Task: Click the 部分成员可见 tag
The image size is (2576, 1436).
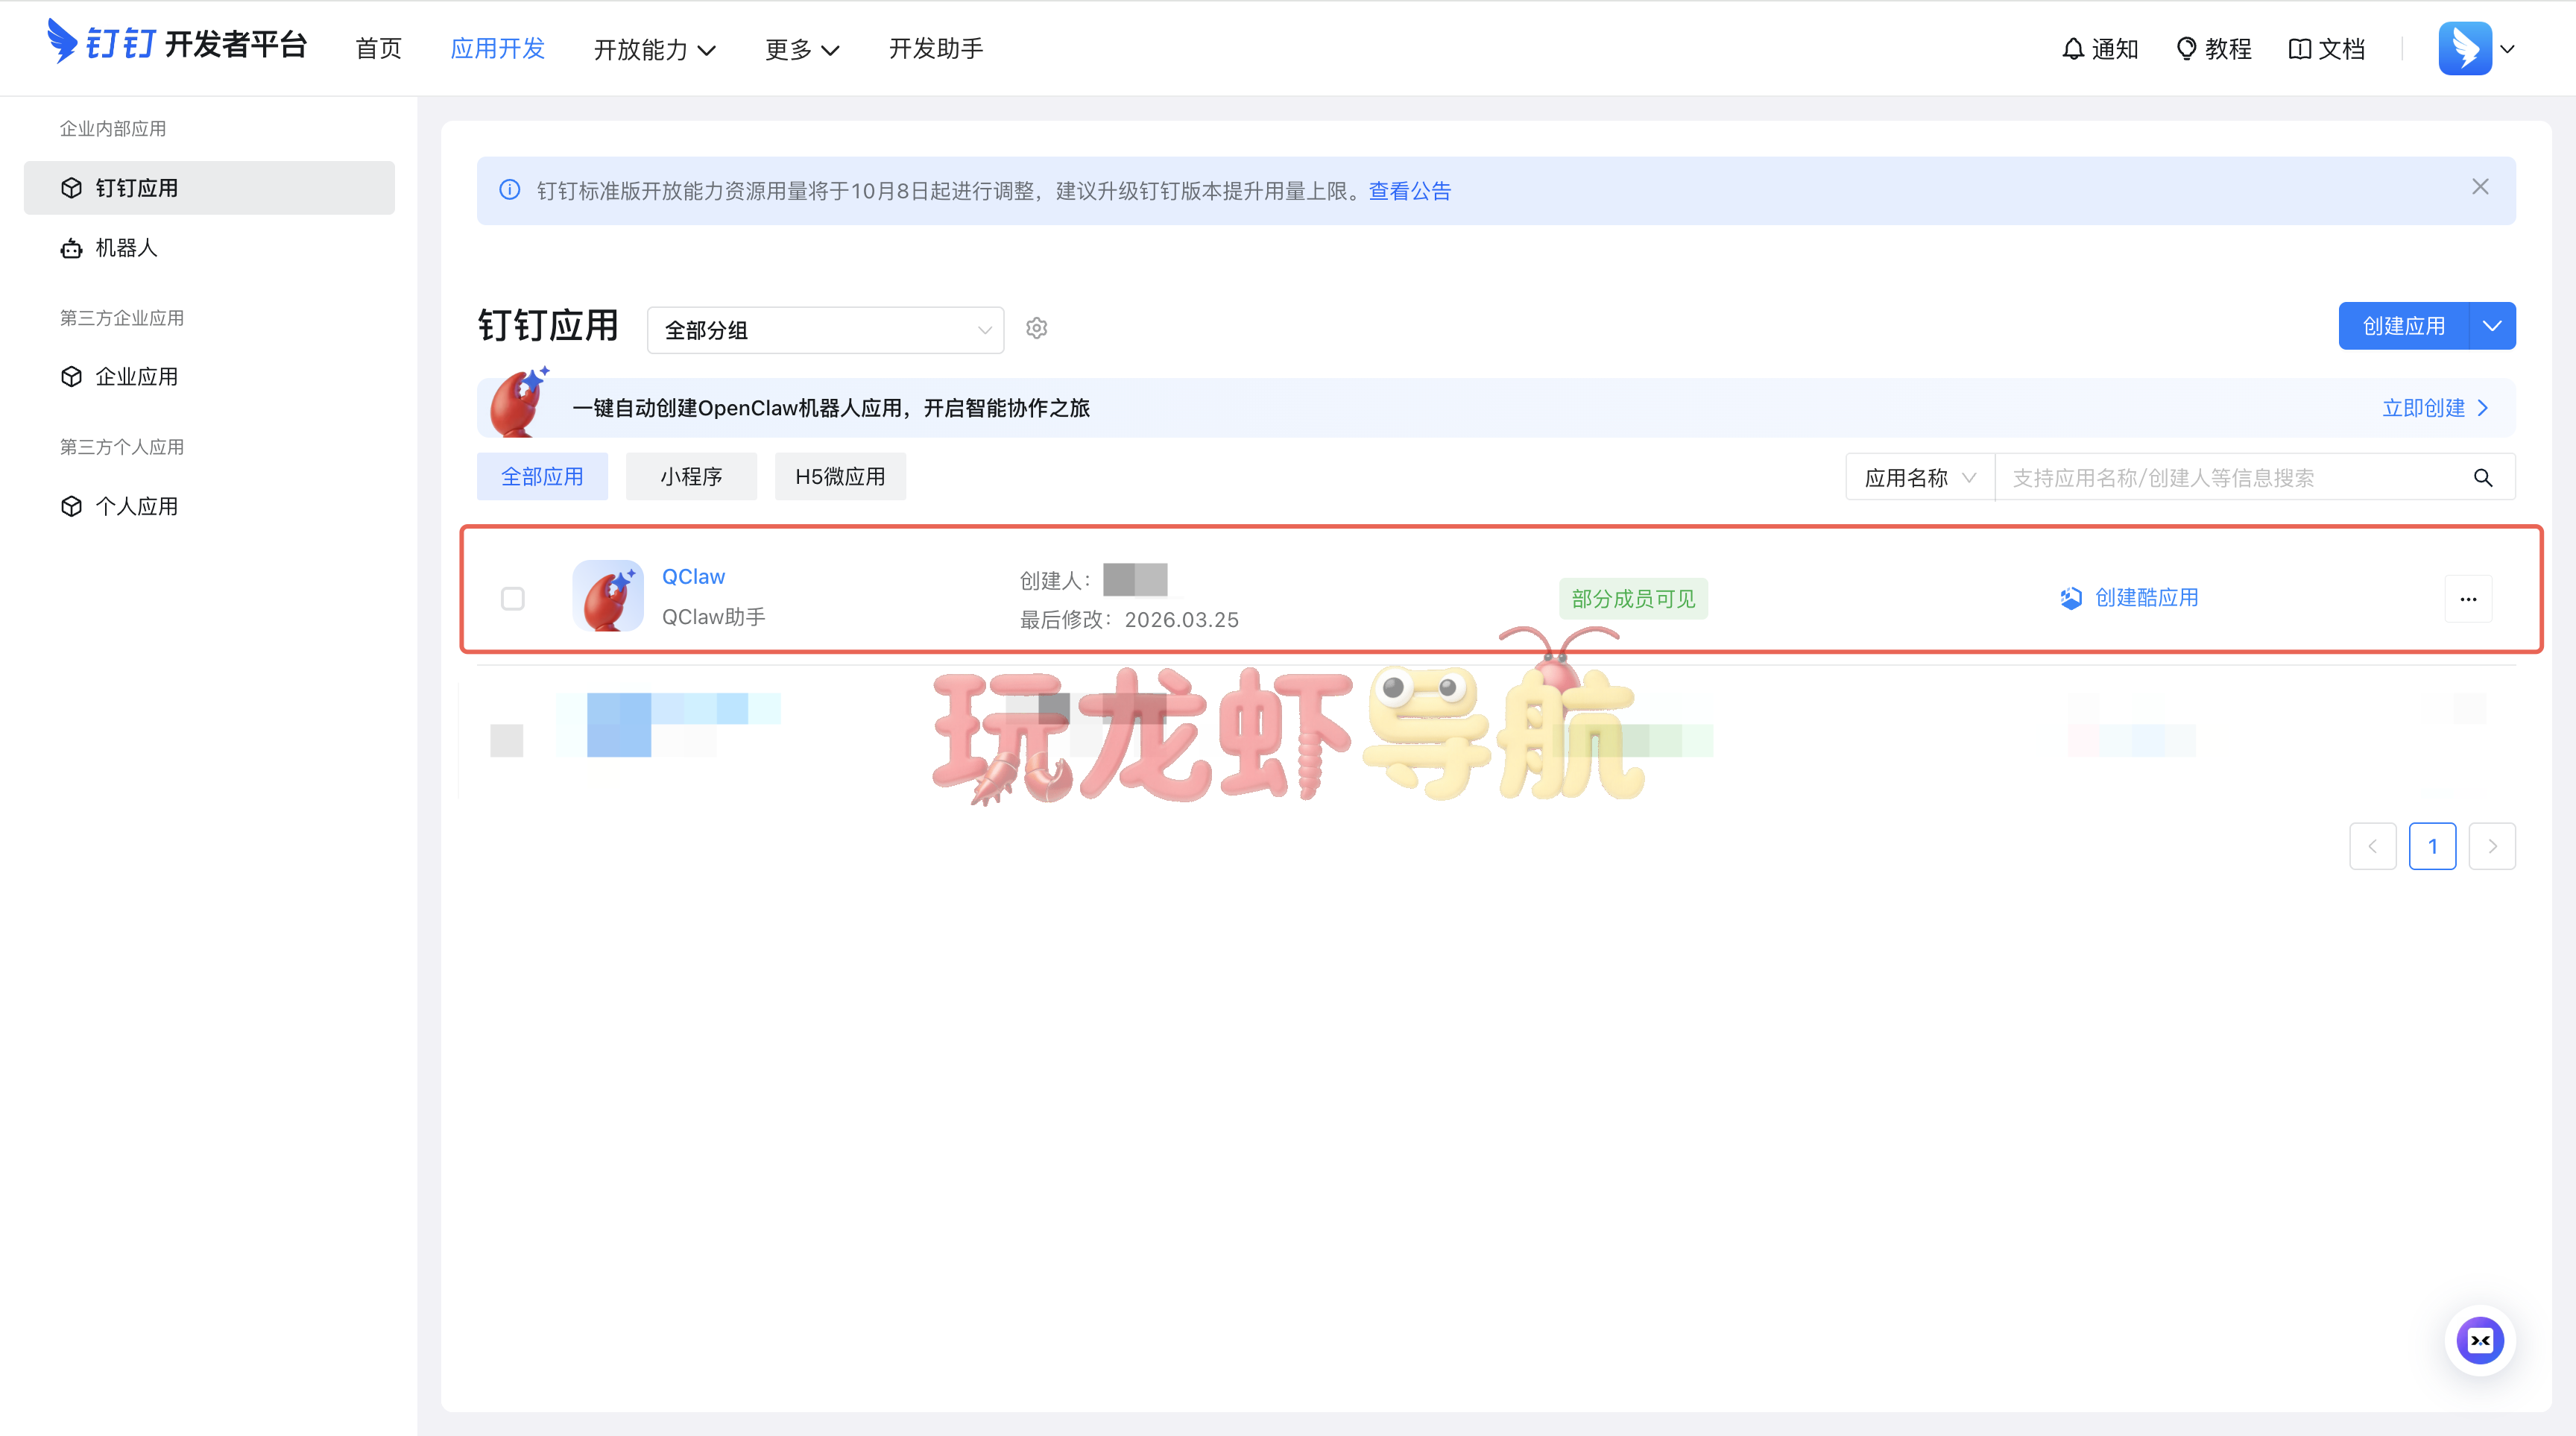Action: tap(1633, 599)
